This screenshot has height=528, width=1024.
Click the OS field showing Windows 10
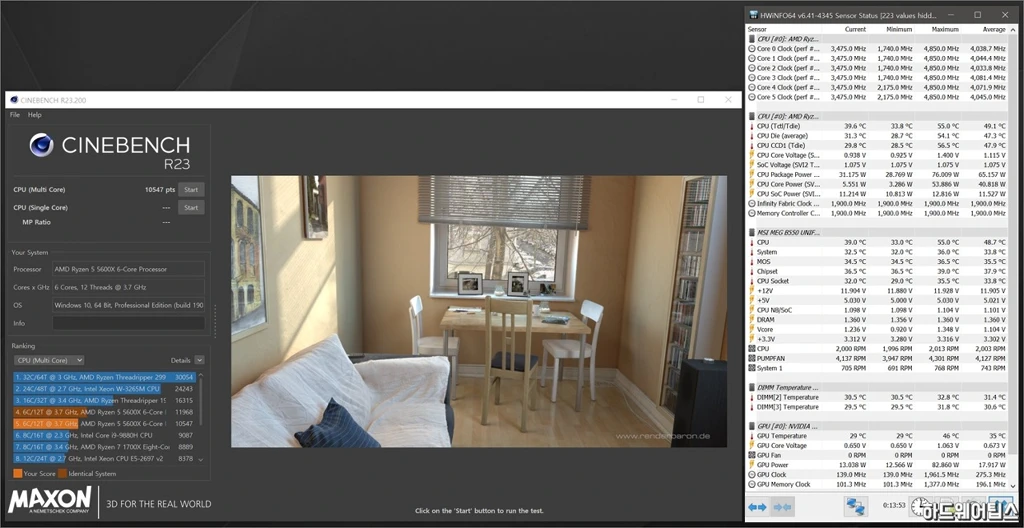pos(129,305)
